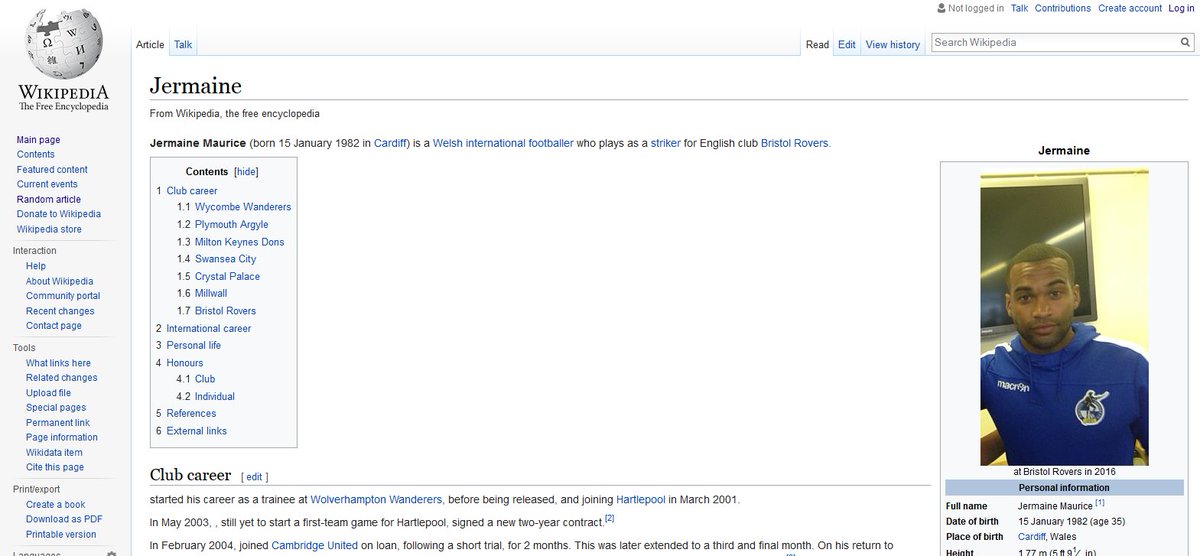Open Featured content link
This screenshot has width=1200, height=556.
click(x=52, y=170)
